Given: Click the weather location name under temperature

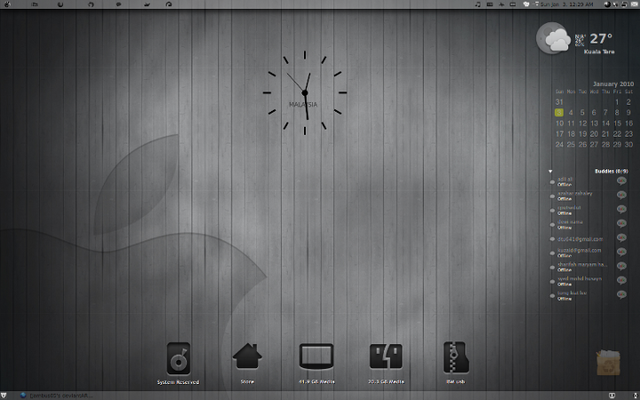Looking at the screenshot, I should [599, 52].
